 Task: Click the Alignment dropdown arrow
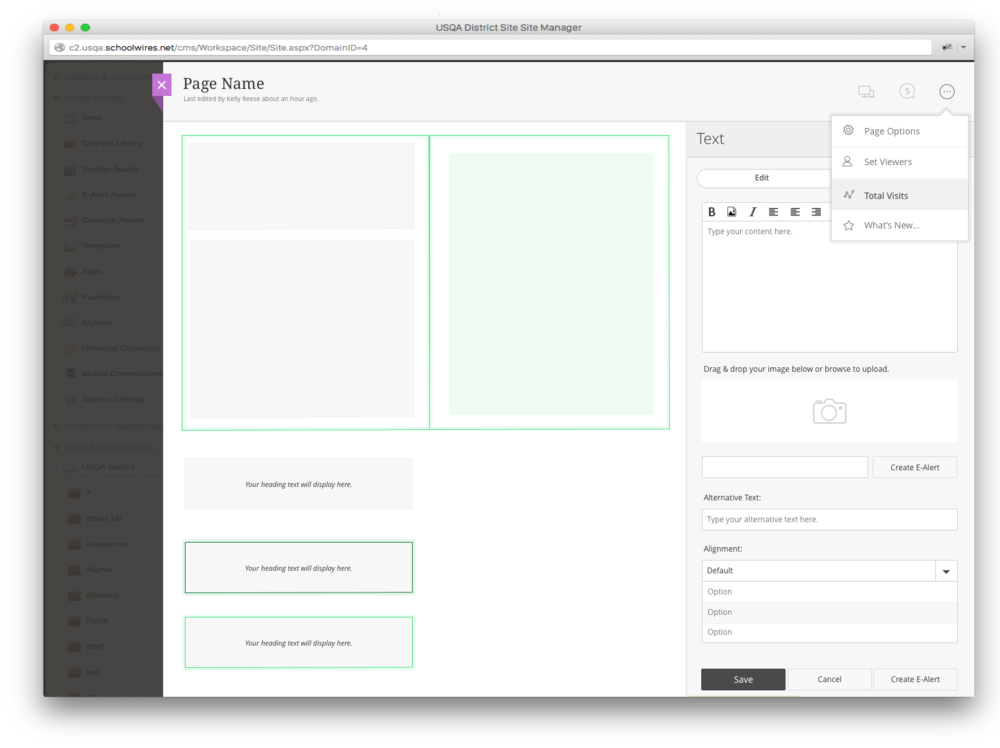946,571
